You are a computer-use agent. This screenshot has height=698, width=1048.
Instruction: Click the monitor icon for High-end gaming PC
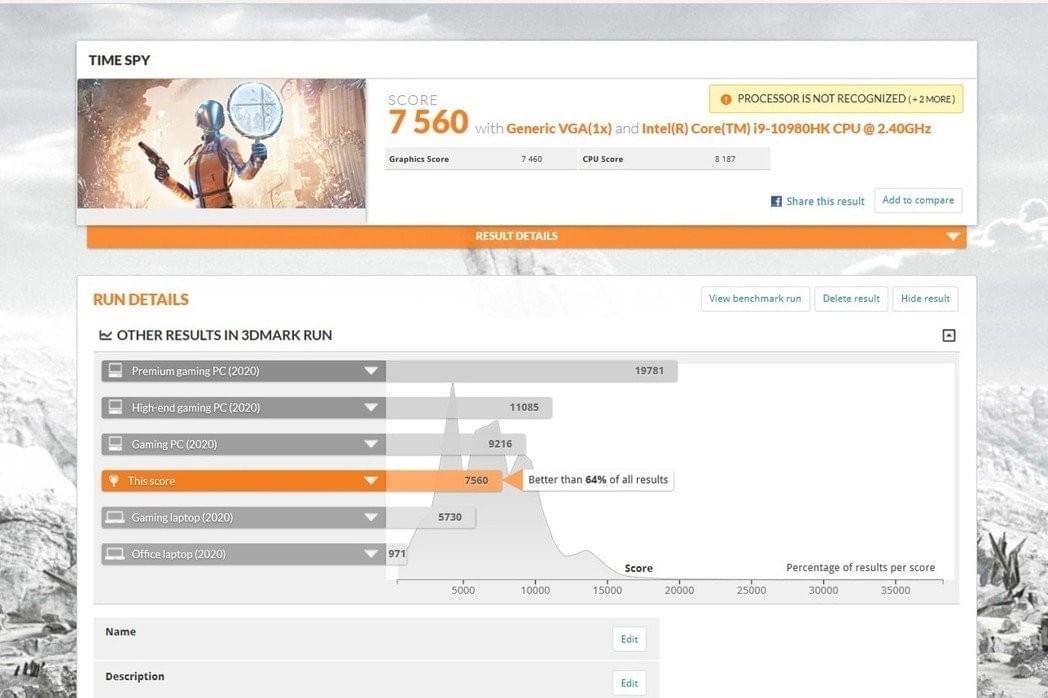(115, 407)
